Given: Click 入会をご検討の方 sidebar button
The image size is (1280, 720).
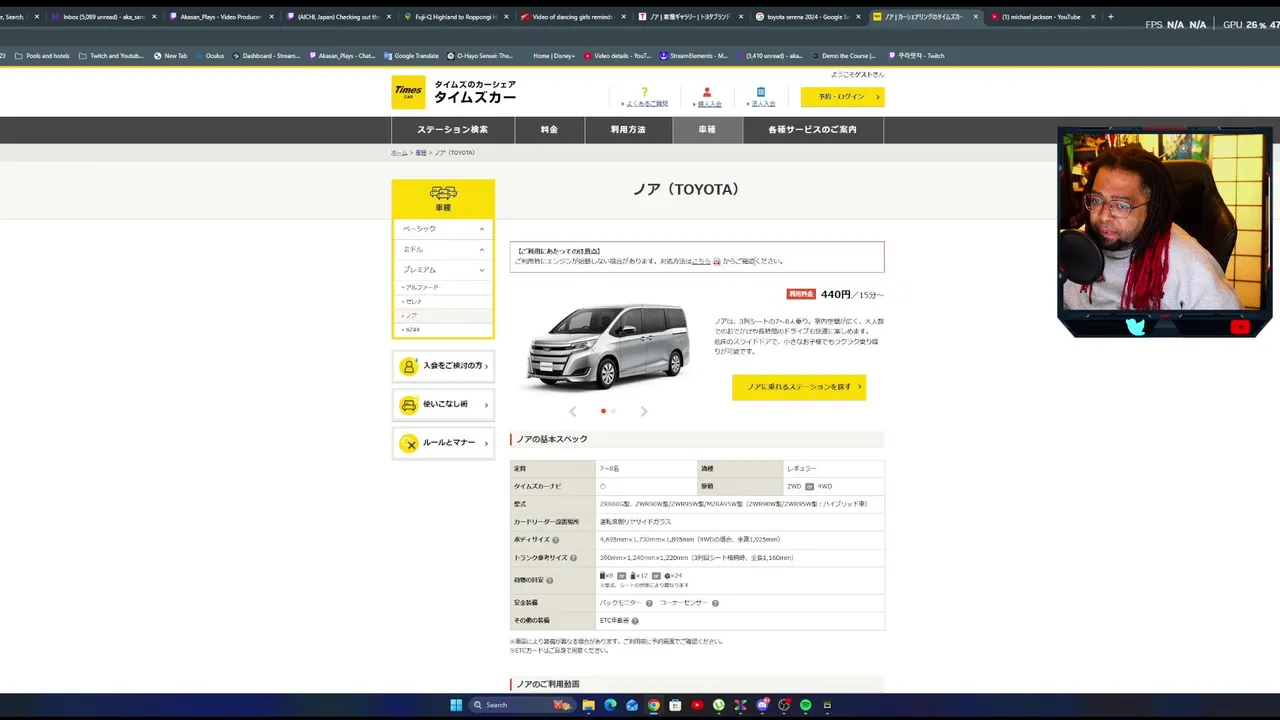Looking at the screenshot, I should [443, 366].
